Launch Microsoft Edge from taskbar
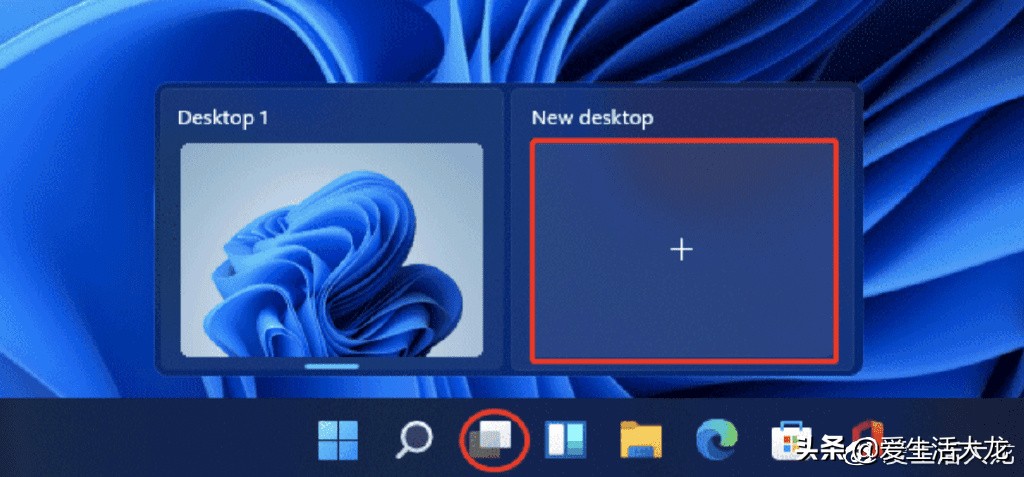 point(716,440)
